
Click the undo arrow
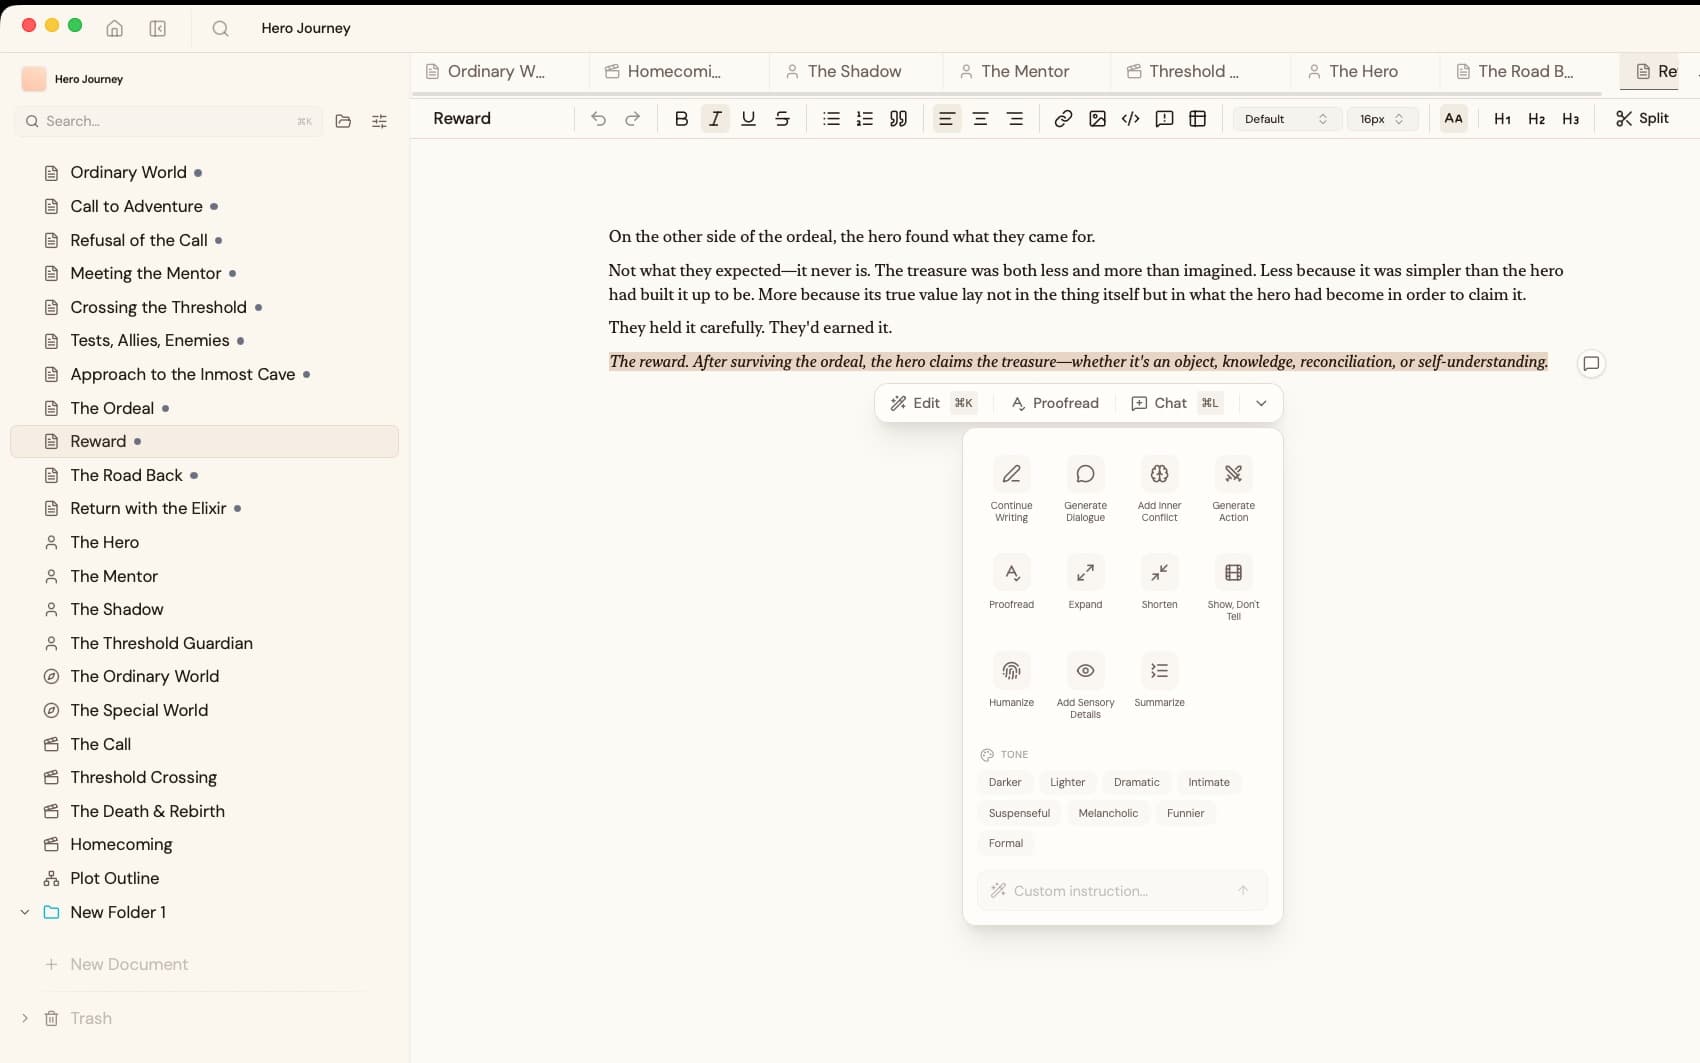click(598, 118)
